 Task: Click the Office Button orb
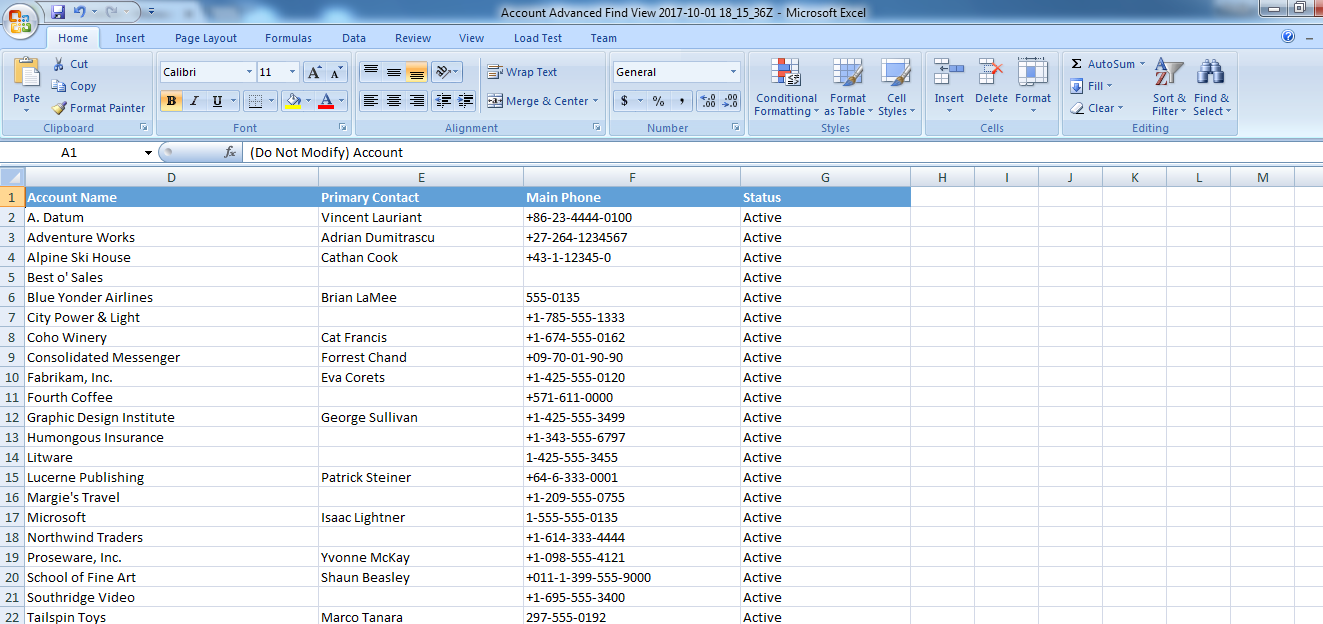[x=20, y=19]
